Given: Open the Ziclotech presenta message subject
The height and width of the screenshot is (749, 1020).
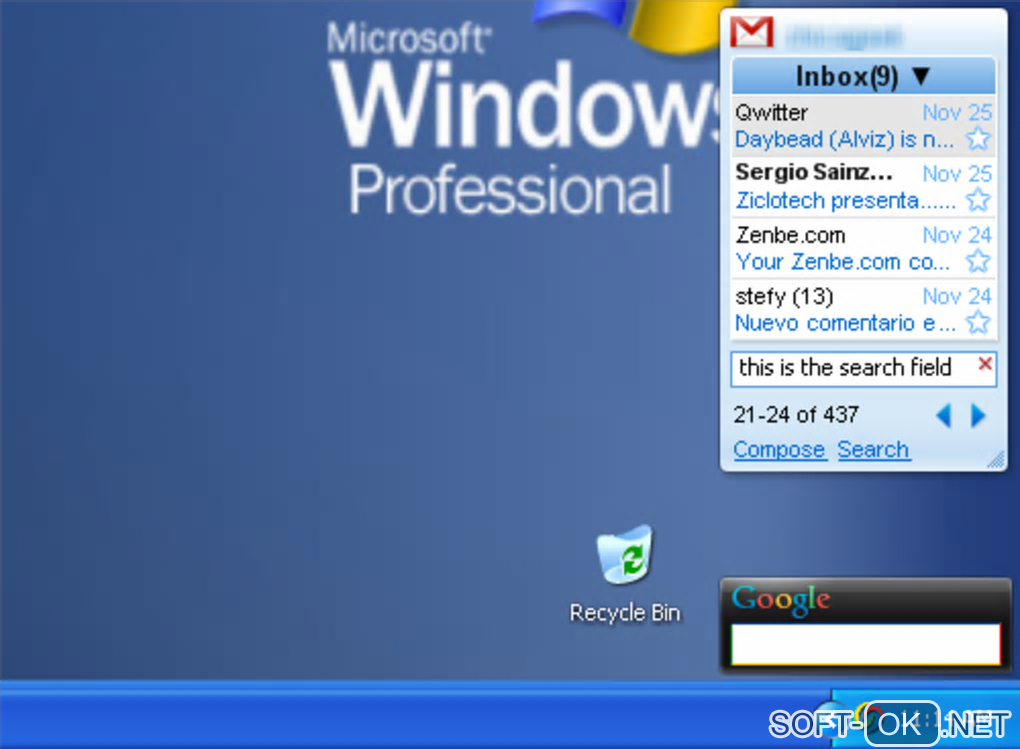Looking at the screenshot, I should 846,200.
